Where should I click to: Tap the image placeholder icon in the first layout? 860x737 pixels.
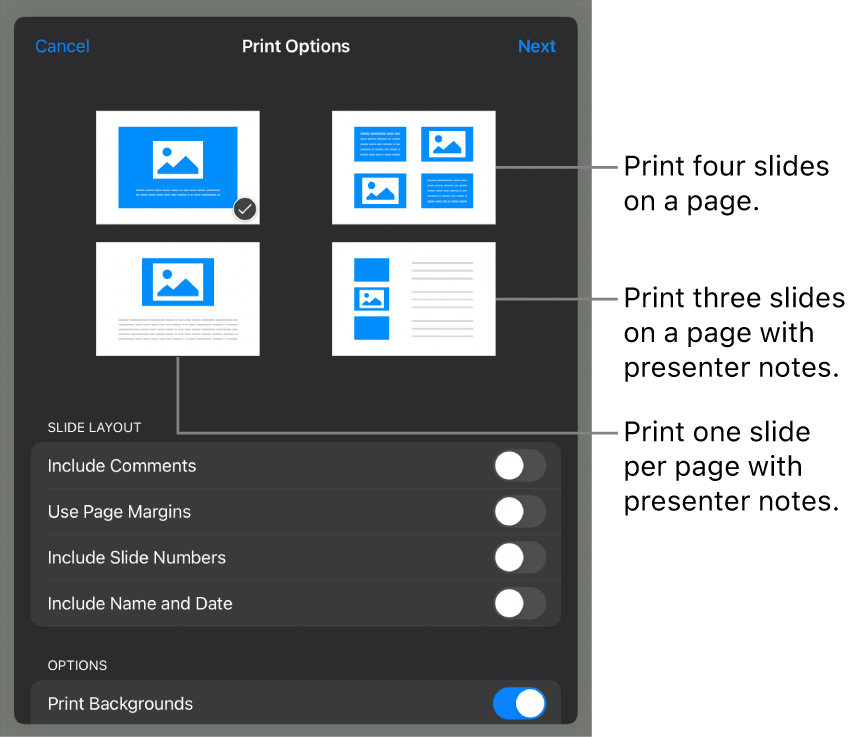[x=178, y=160]
